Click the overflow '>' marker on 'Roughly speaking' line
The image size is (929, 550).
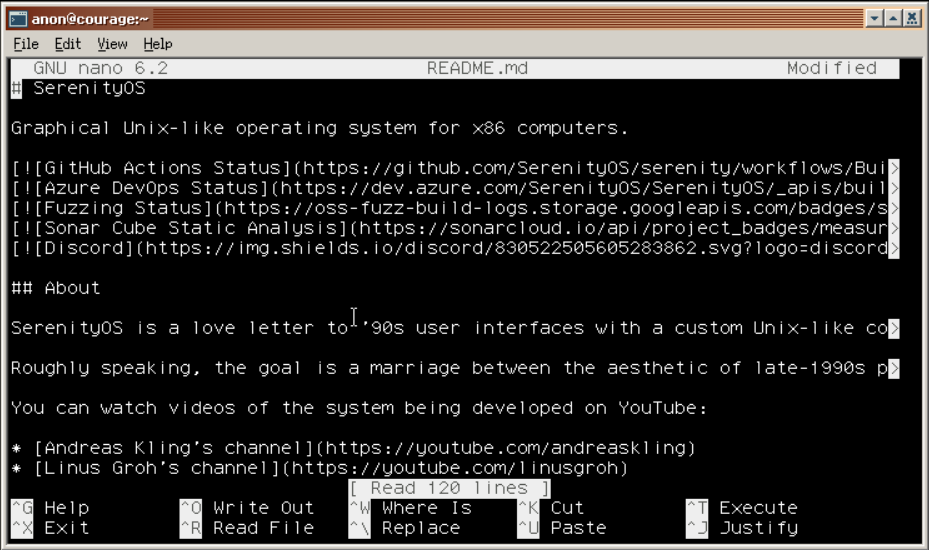click(893, 368)
